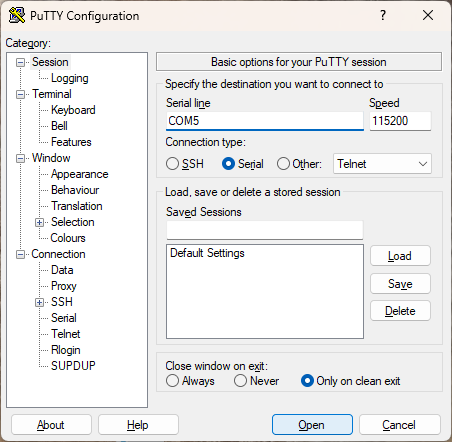Click the Speed input field
The image size is (452, 442).
(x=400, y=121)
